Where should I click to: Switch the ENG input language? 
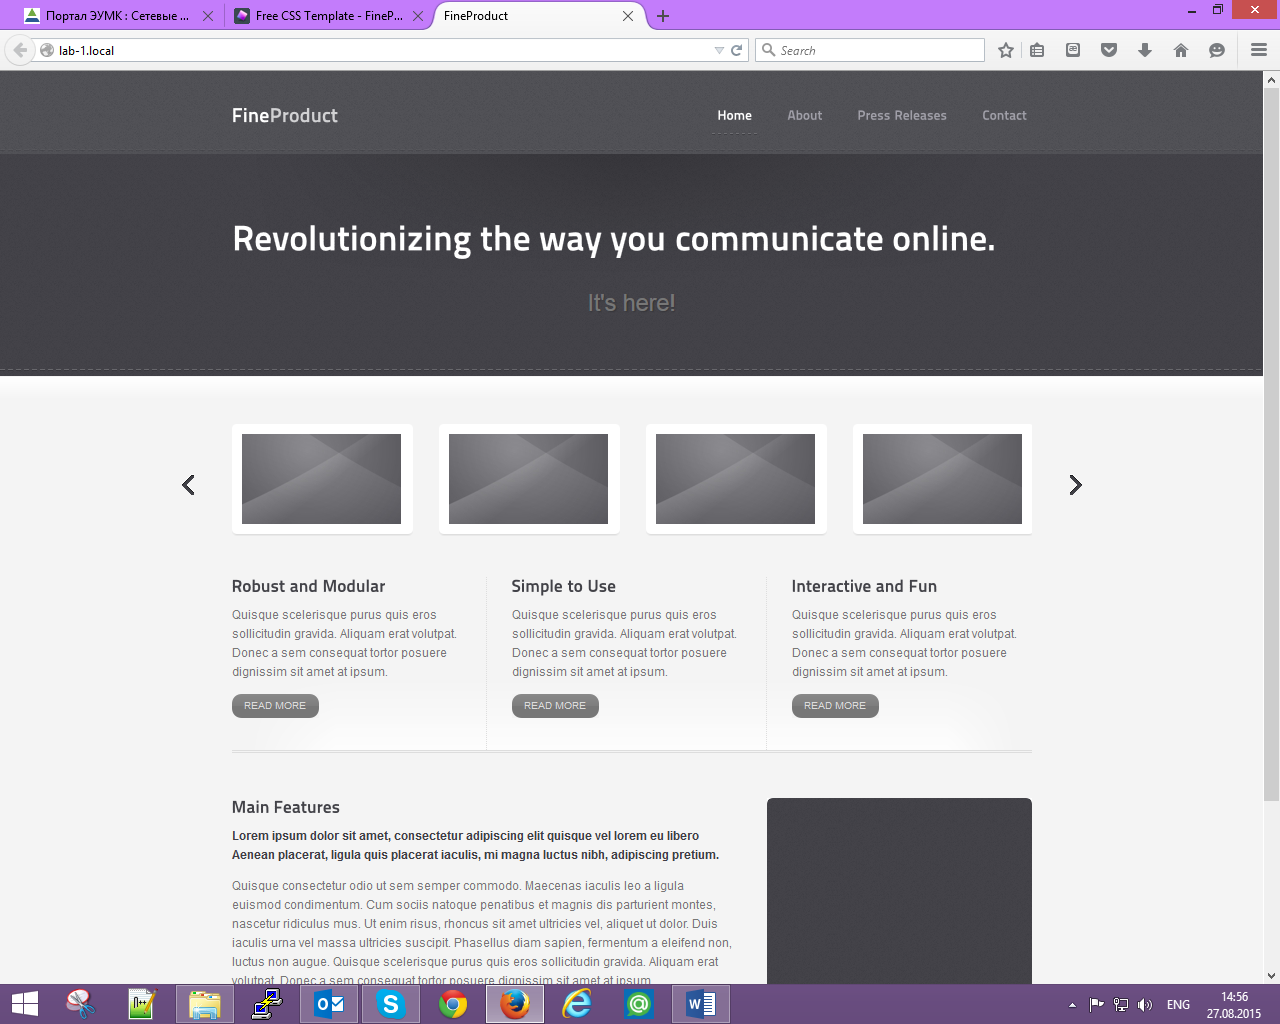tap(1178, 1005)
